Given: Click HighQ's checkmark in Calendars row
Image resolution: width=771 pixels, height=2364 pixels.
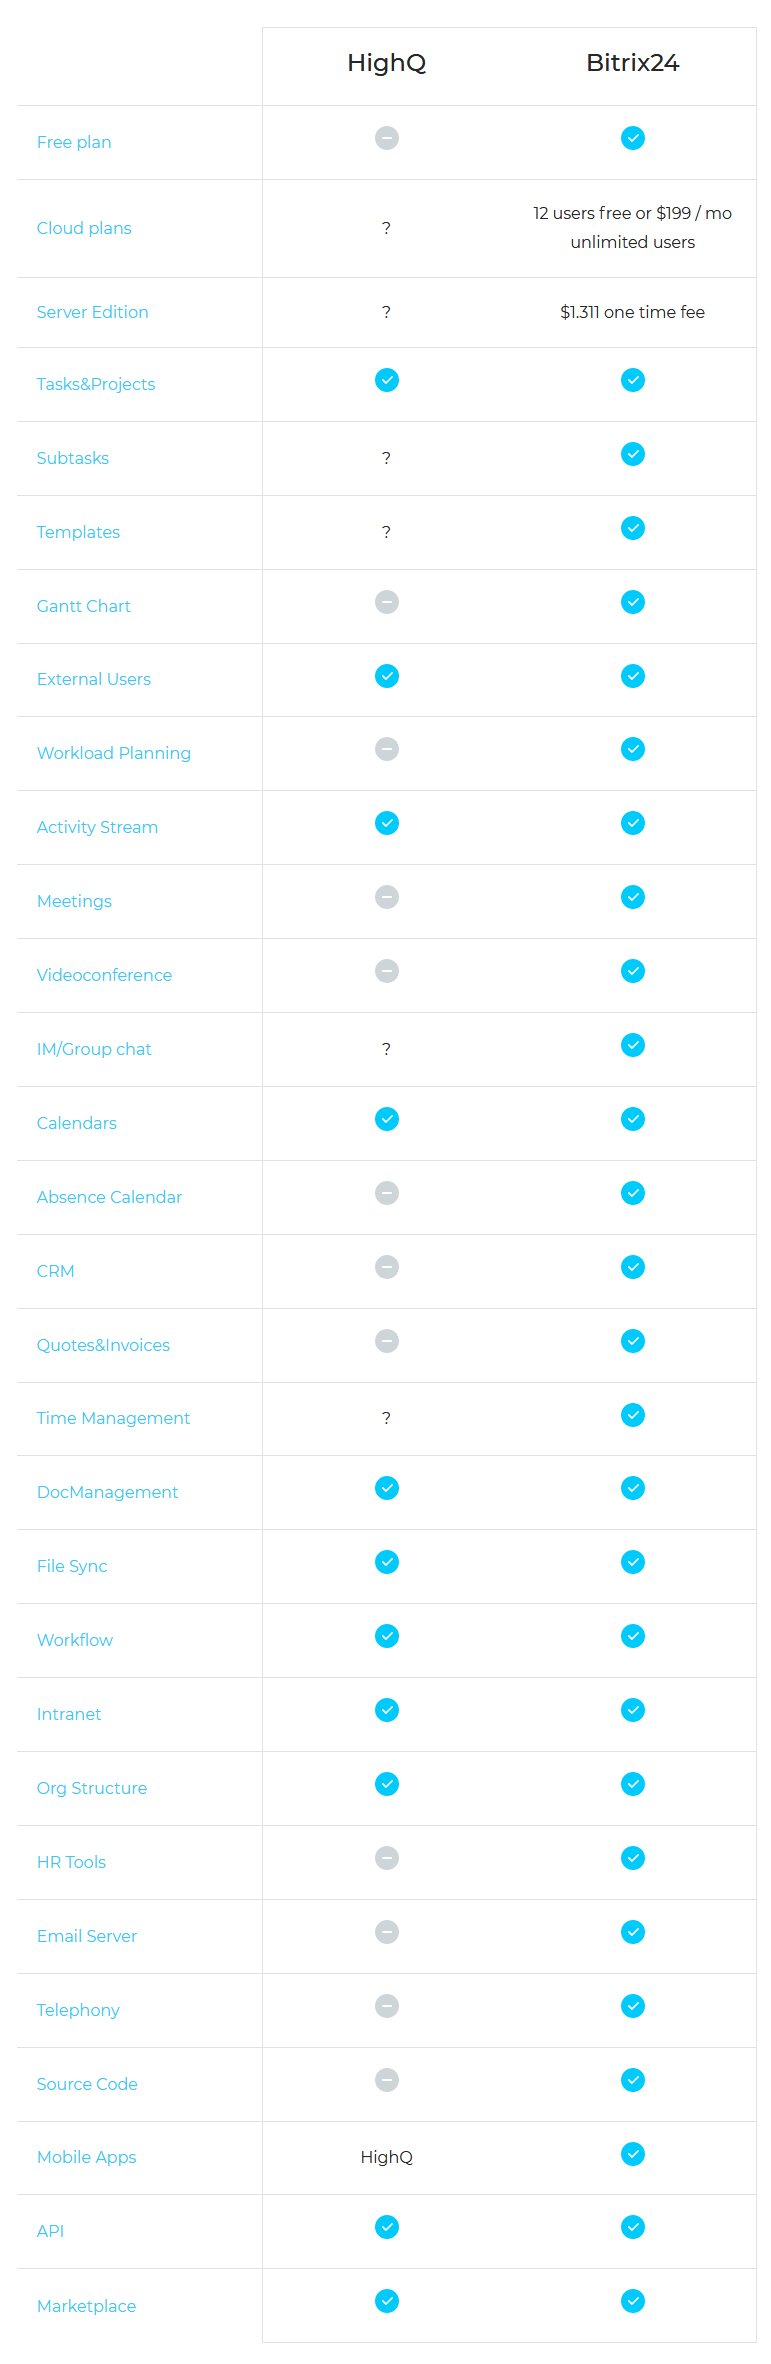Looking at the screenshot, I should [x=387, y=1119].
